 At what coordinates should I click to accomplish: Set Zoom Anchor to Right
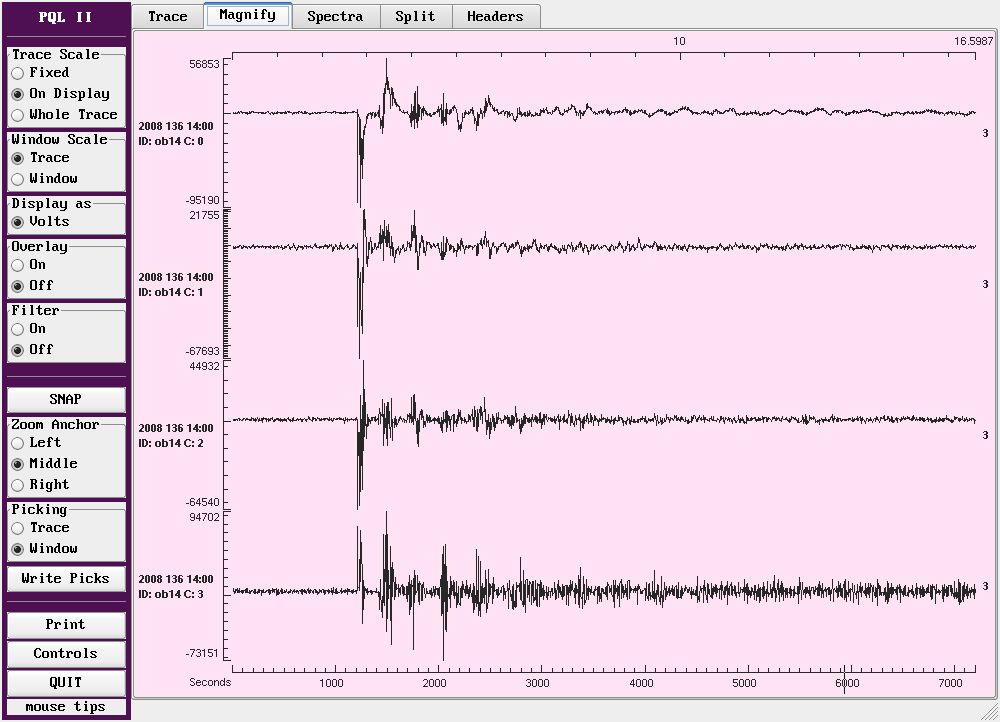(18, 485)
